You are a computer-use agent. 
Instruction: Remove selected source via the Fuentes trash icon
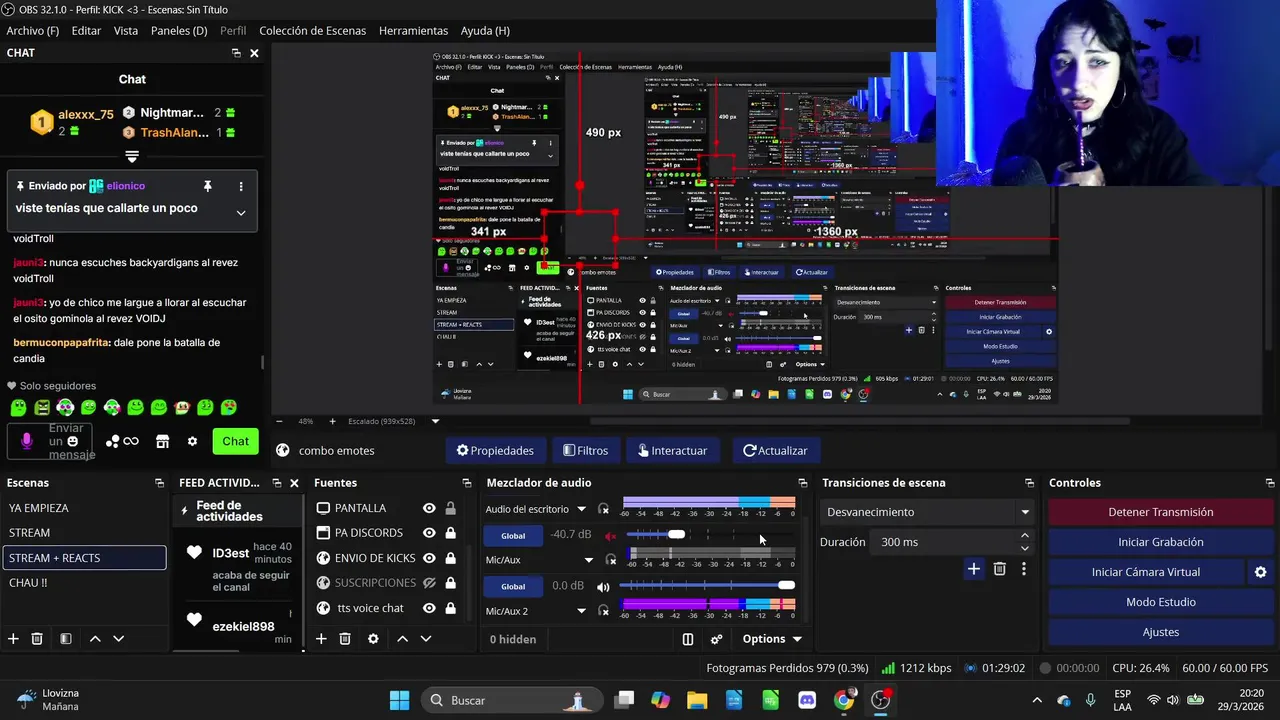click(345, 638)
